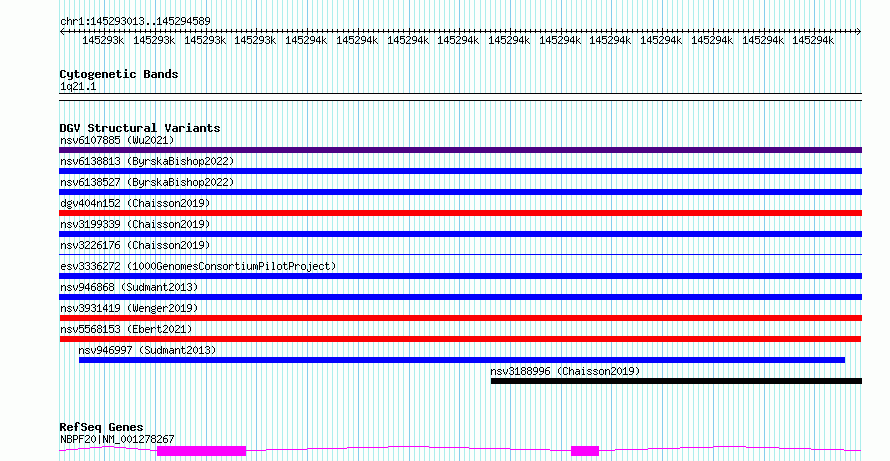Click the dgv404n152 (Chaisson2019) label
The height and width of the screenshot is (461, 890).
tap(135, 203)
